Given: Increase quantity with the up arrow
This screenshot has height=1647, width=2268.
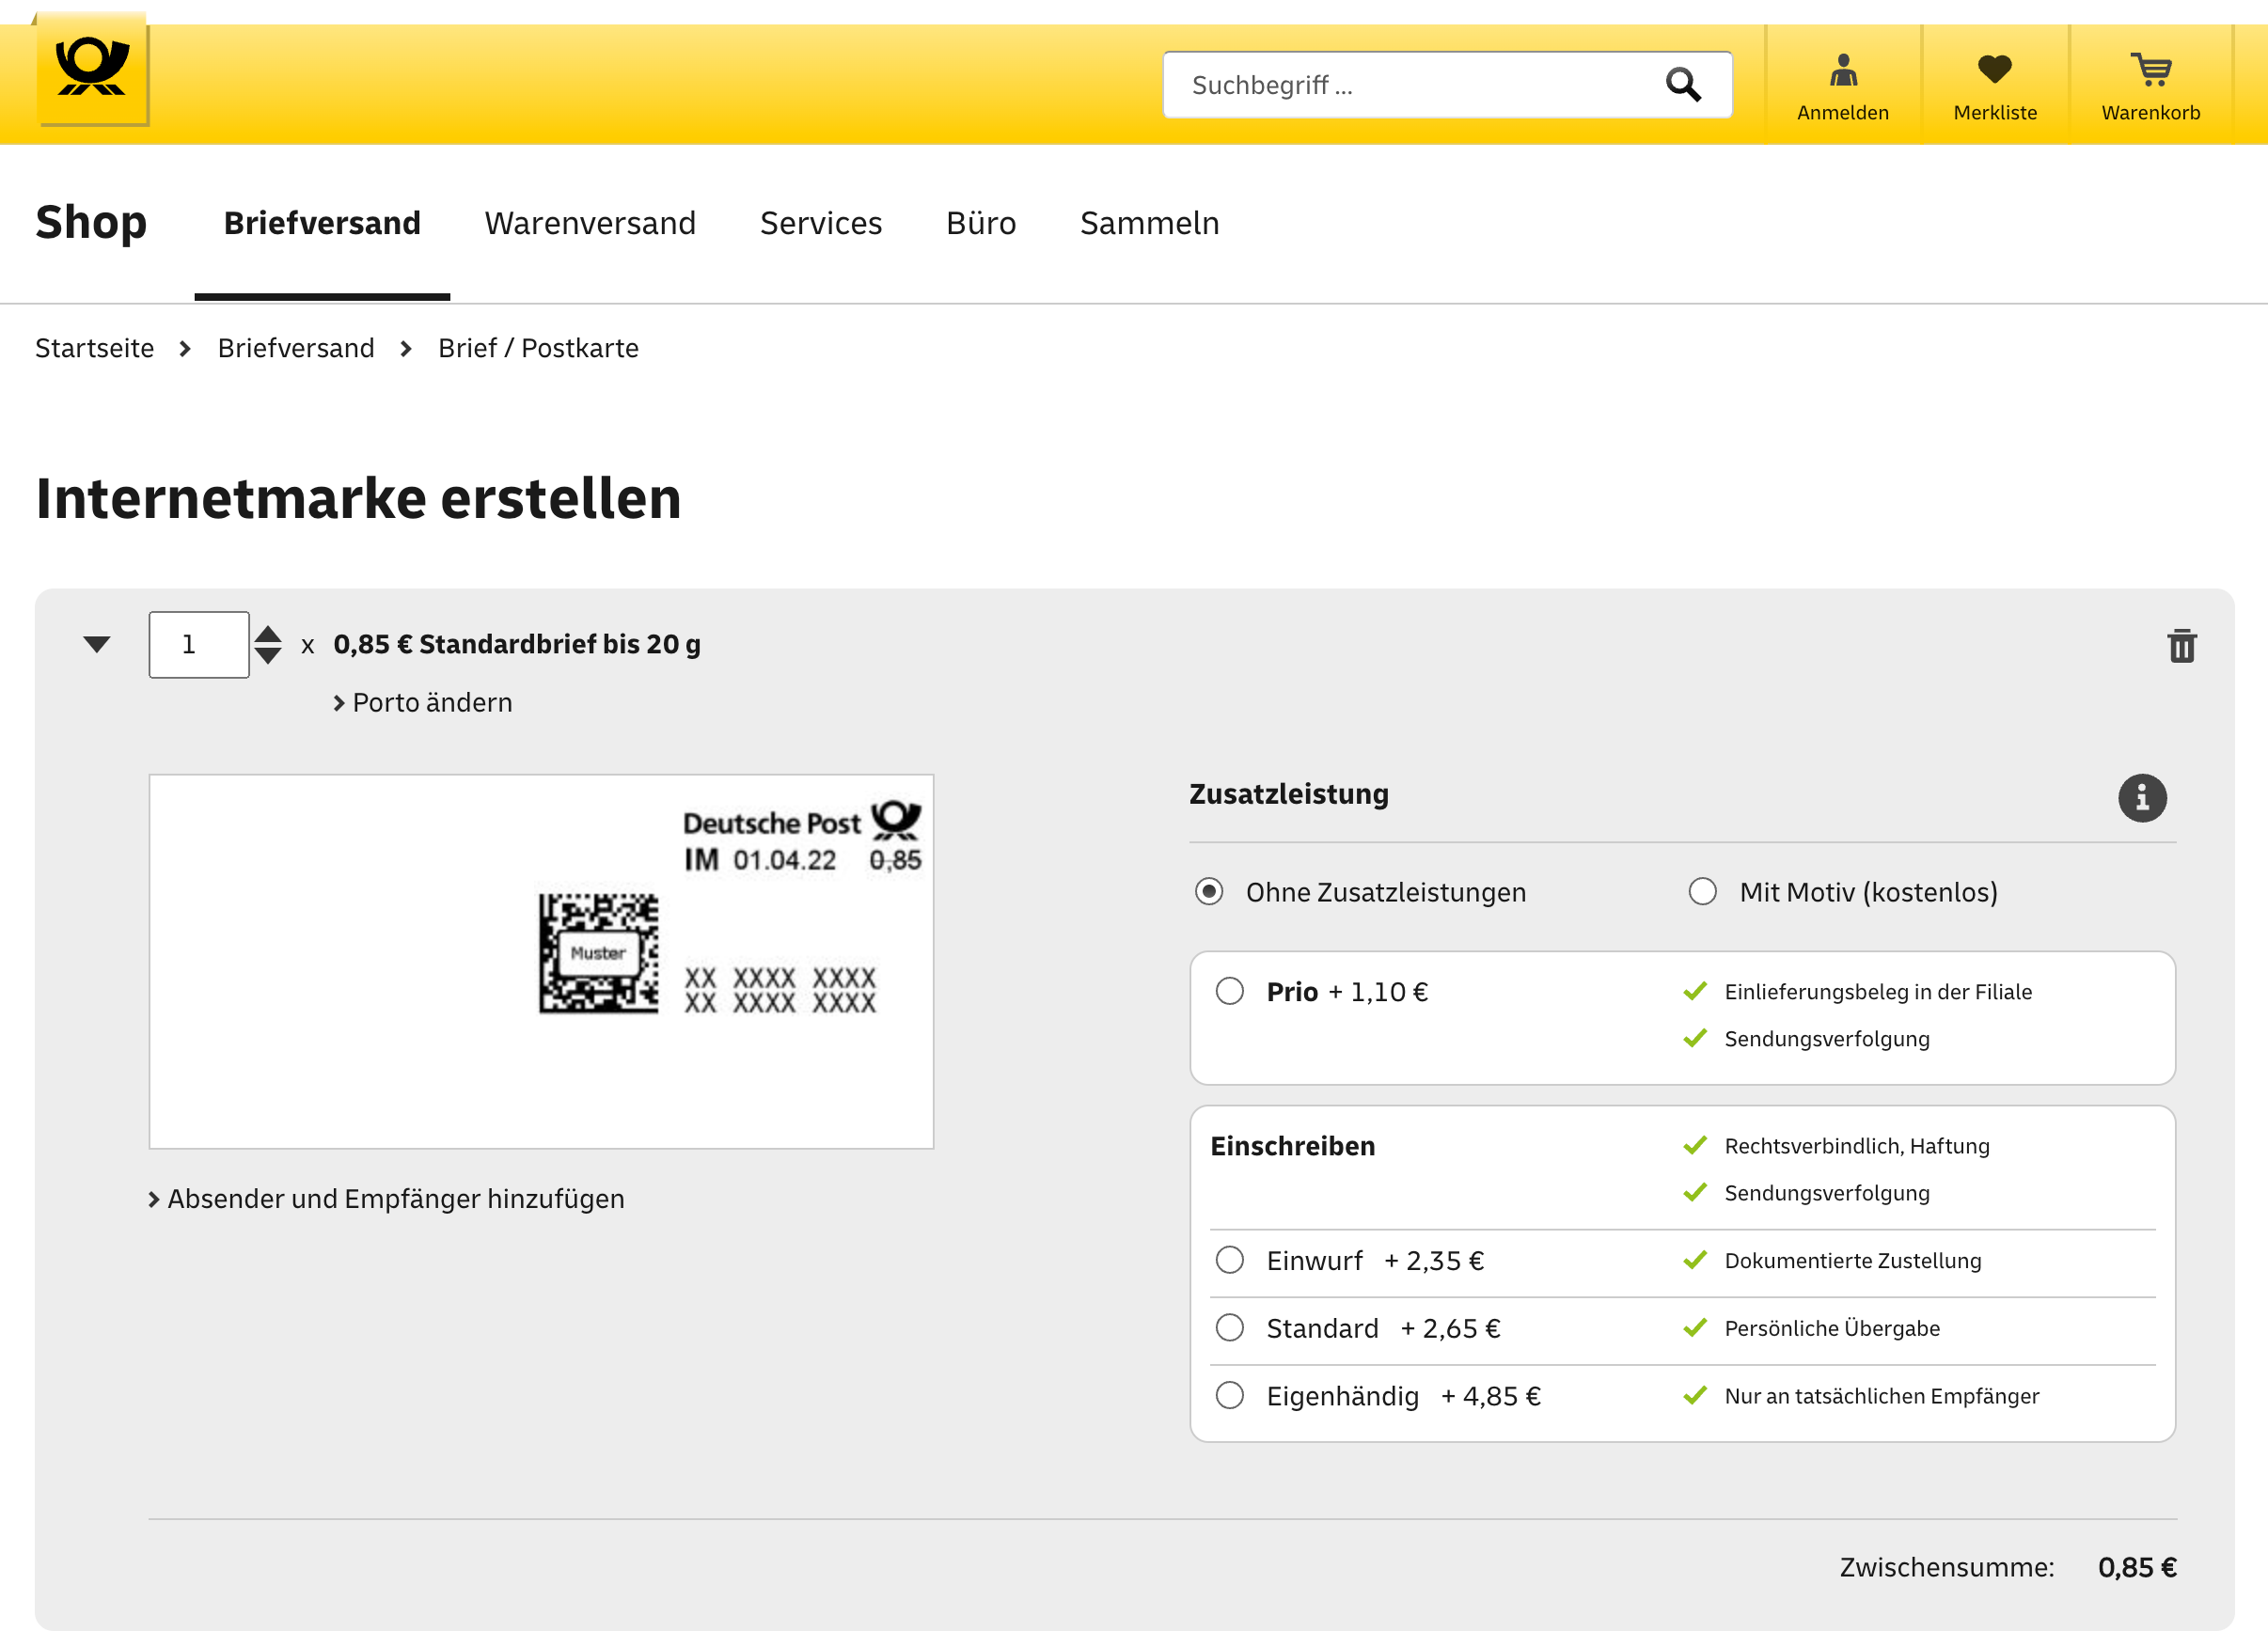Looking at the screenshot, I should [x=268, y=634].
